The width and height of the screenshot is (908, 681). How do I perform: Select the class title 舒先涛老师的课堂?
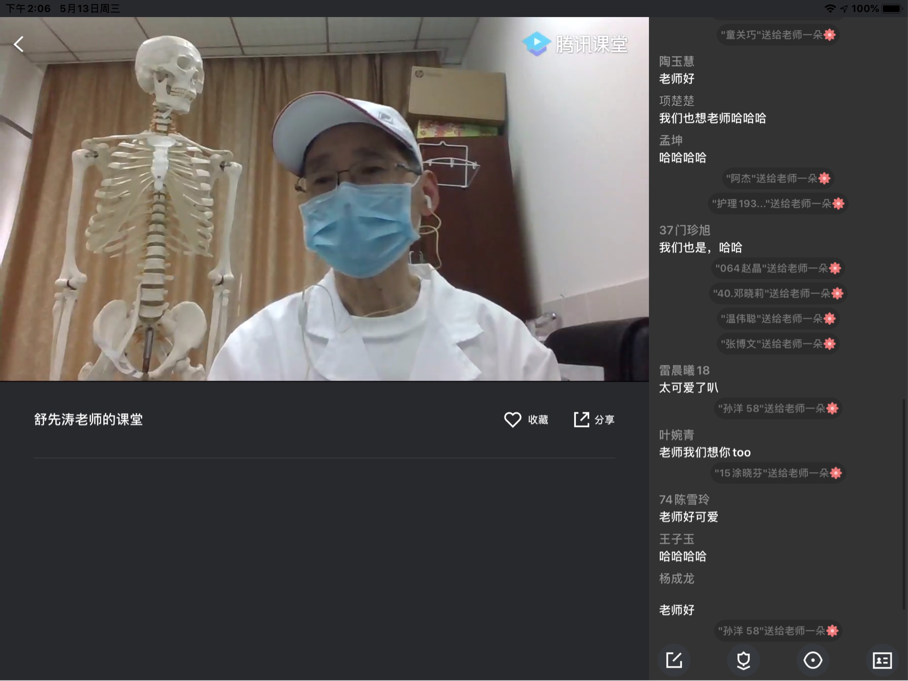[x=88, y=420]
